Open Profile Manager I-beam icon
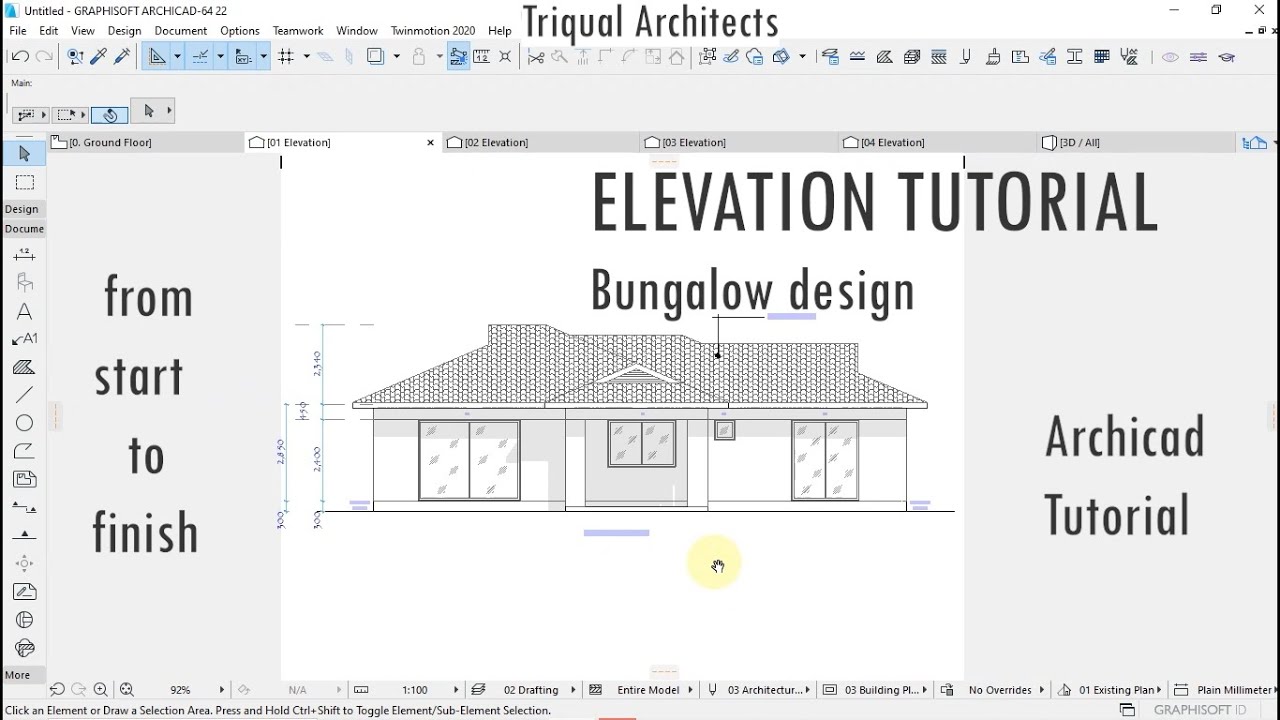Image resolution: width=1280 pixels, height=720 pixels. coord(1074,57)
